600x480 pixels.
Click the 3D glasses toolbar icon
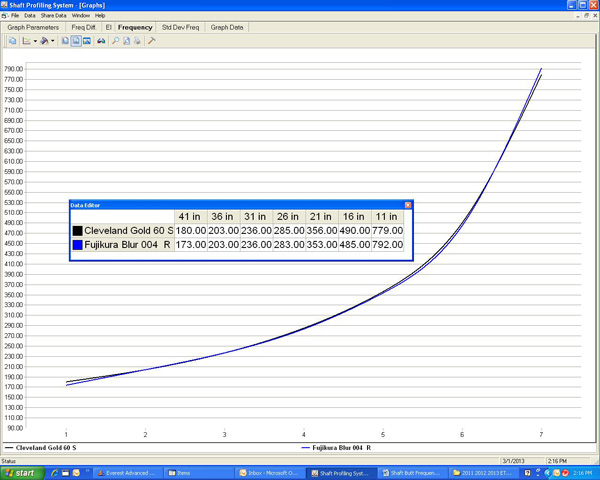pos(101,41)
